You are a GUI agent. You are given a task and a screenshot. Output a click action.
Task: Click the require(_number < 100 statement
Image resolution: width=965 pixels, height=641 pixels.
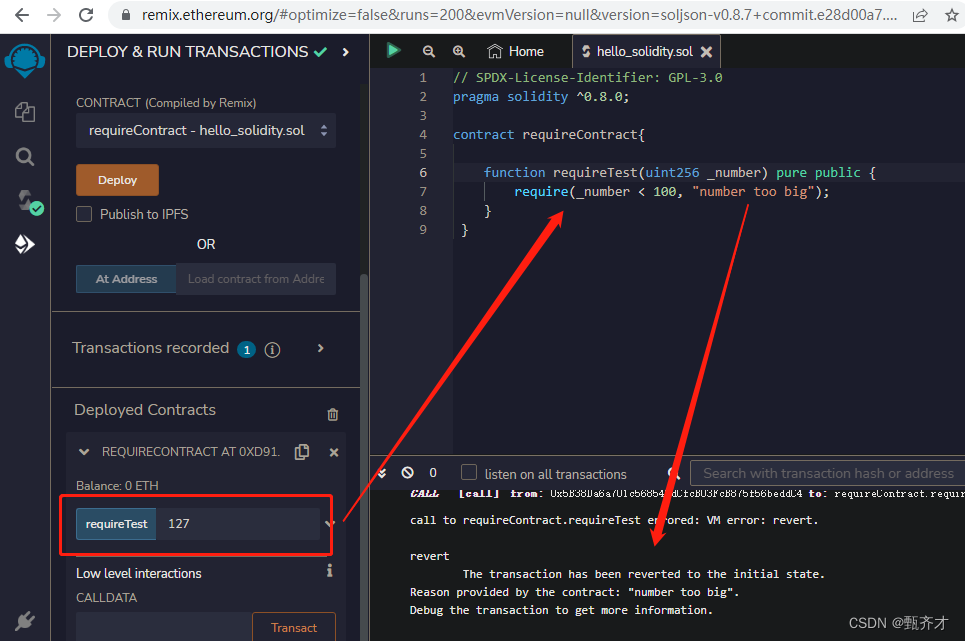tap(671, 192)
